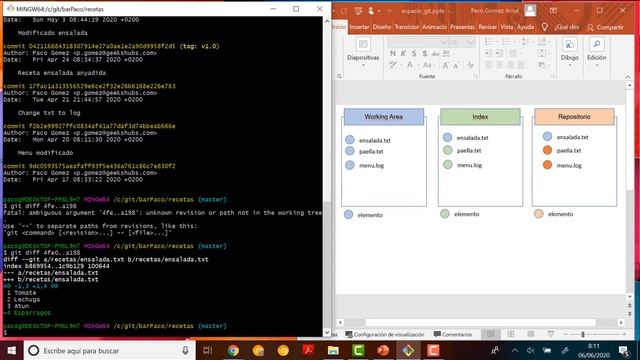Click the ¿Qué desea hacer? search lightbulb
Screen dimensions: 640x360
pyautogui.click(x=544, y=27)
